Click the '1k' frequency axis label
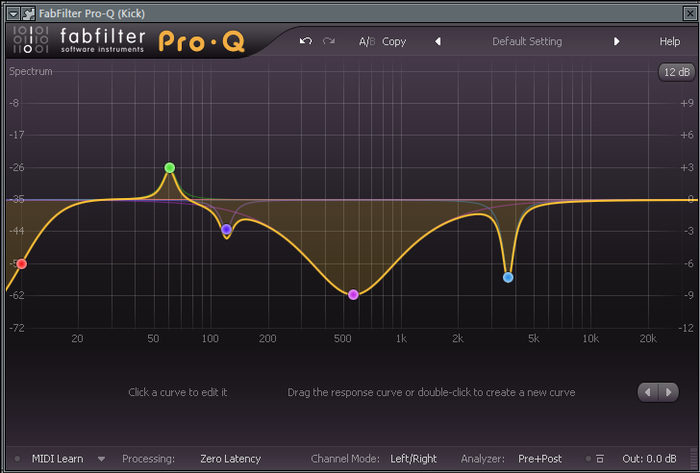 (x=401, y=339)
